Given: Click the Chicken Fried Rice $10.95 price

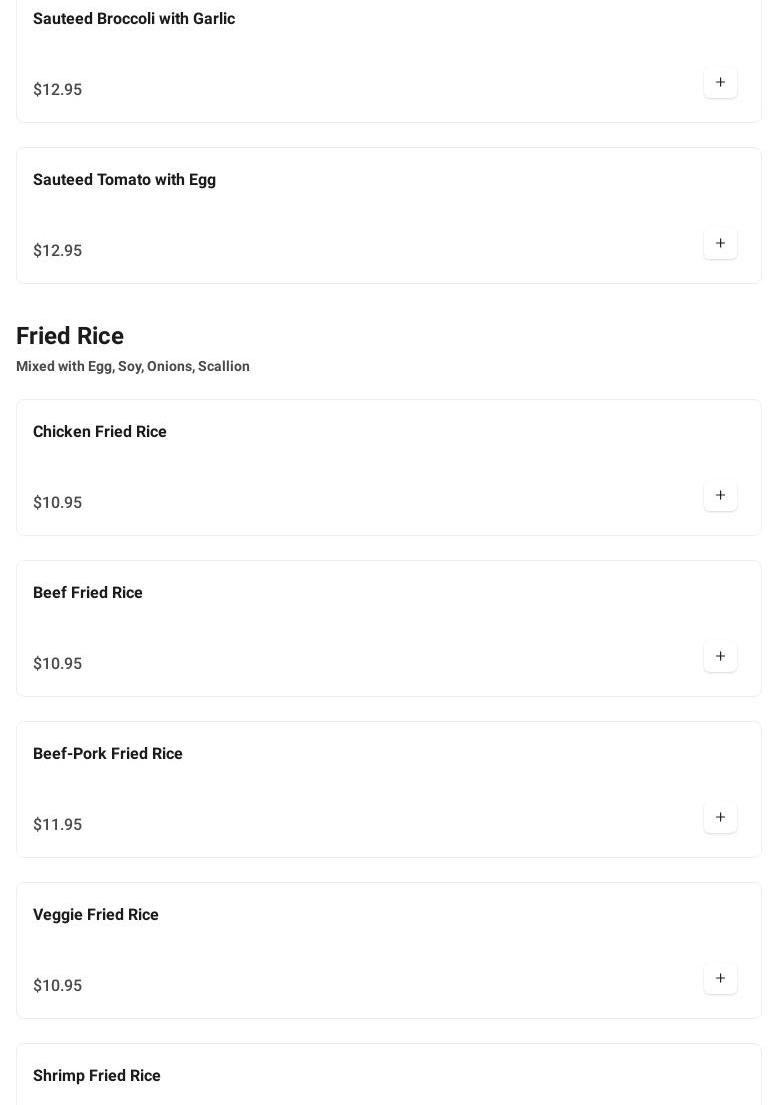Looking at the screenshot, I should [58, 503].
